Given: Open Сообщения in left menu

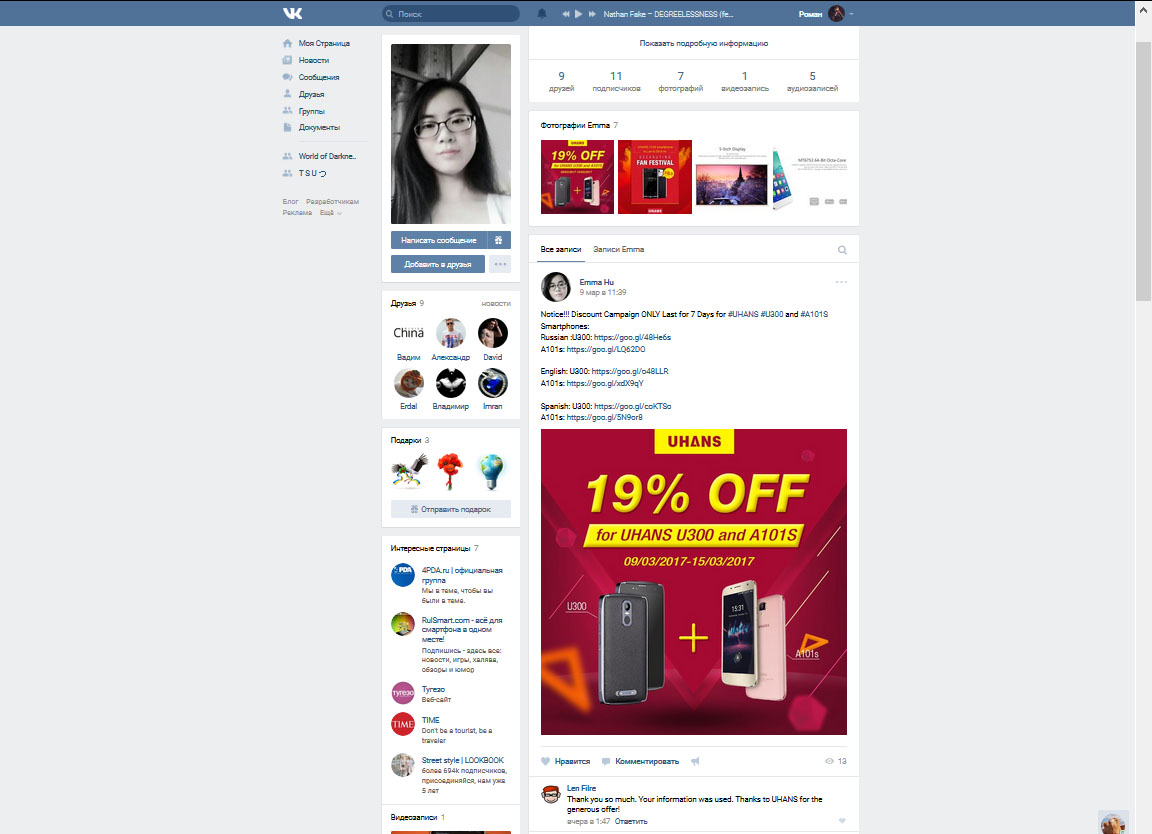Looking at the screenshot, I should (318, 77).
